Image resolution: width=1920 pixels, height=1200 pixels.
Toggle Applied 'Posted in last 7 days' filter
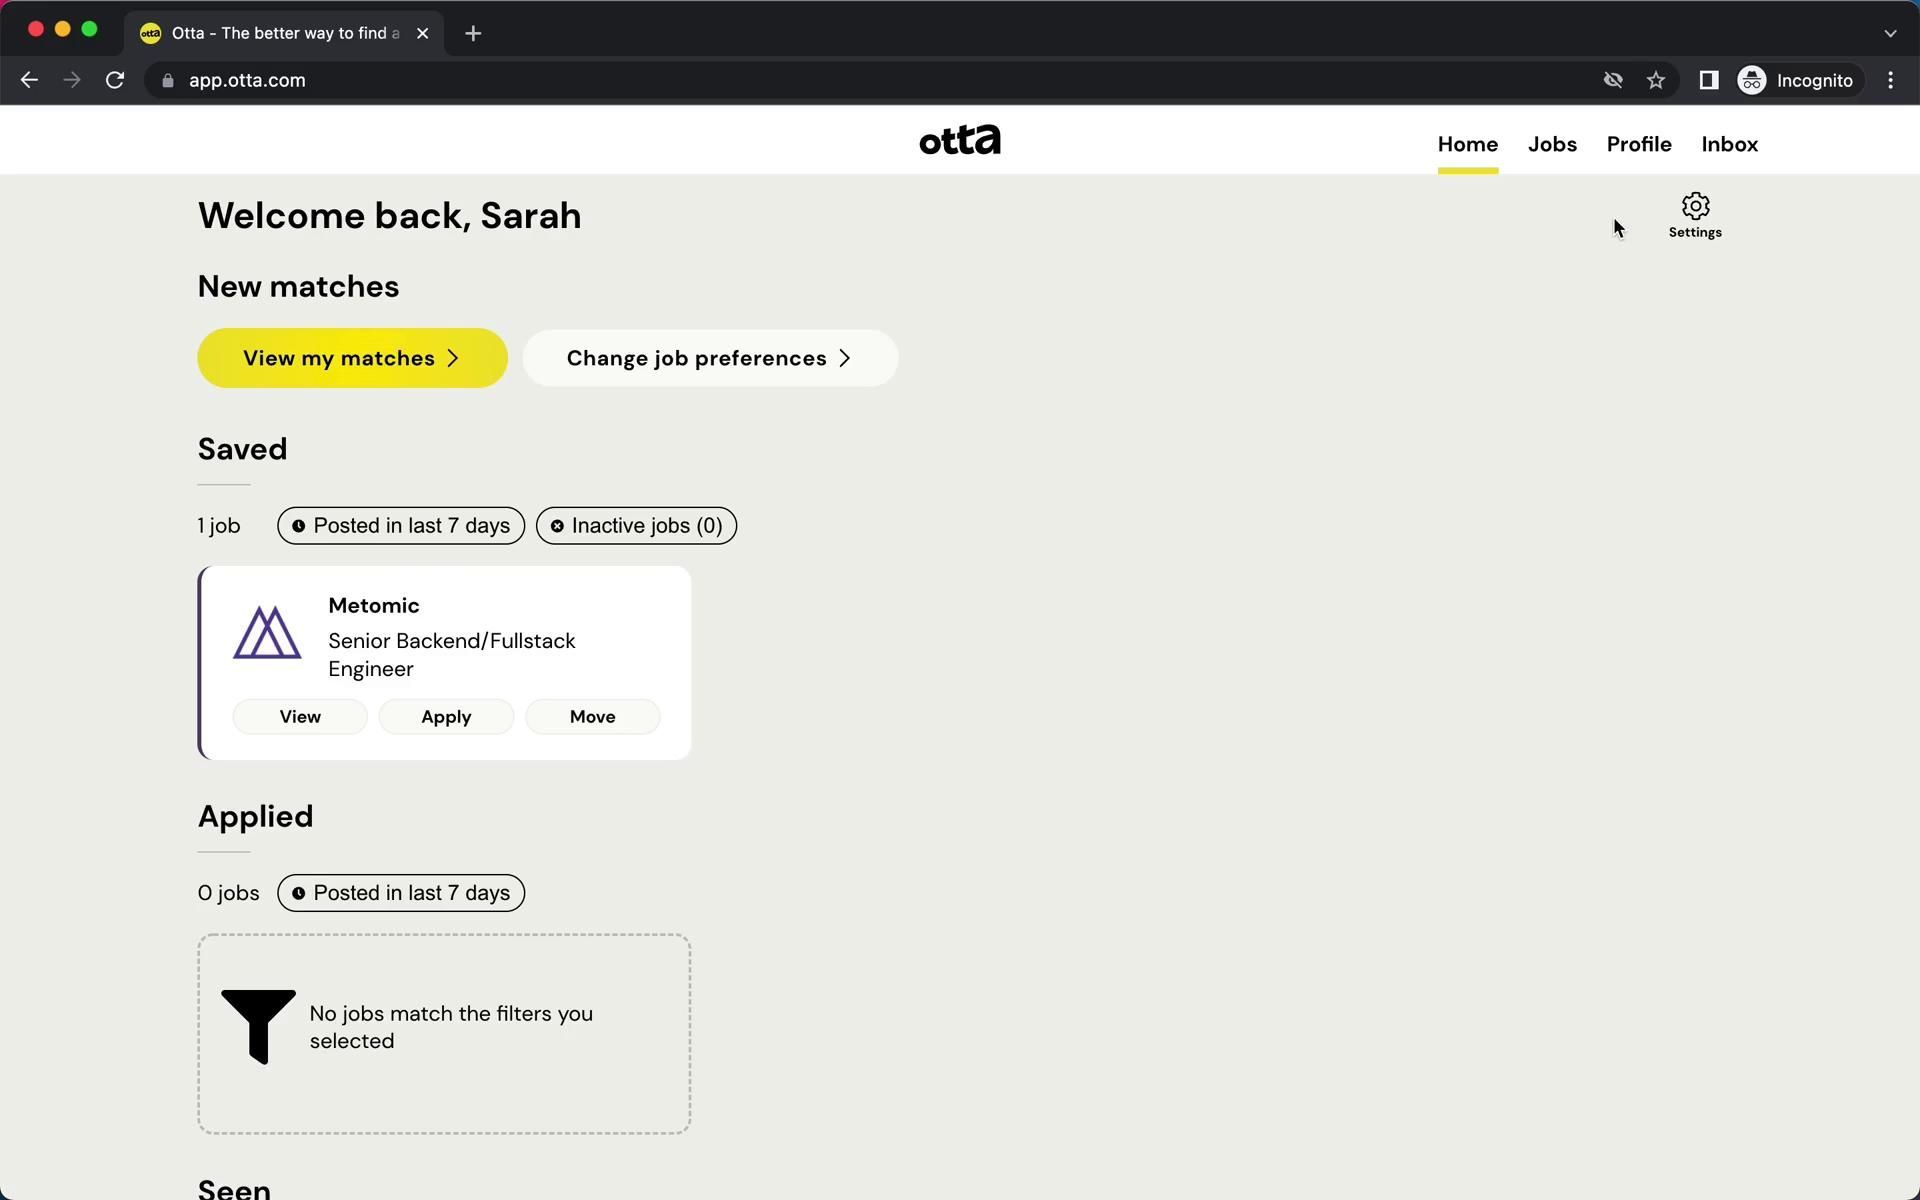[401, 893]
